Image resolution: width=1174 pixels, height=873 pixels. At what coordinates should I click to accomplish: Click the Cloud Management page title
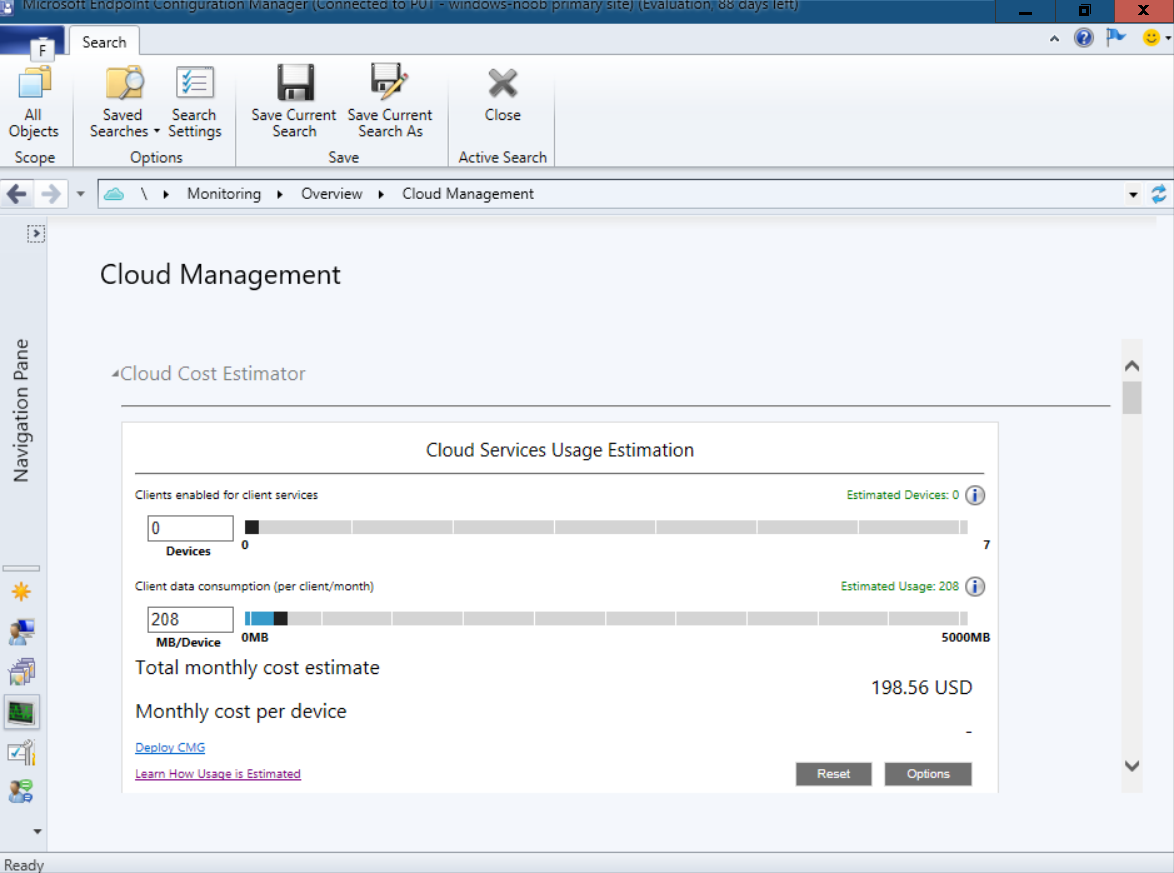point(220,275)
